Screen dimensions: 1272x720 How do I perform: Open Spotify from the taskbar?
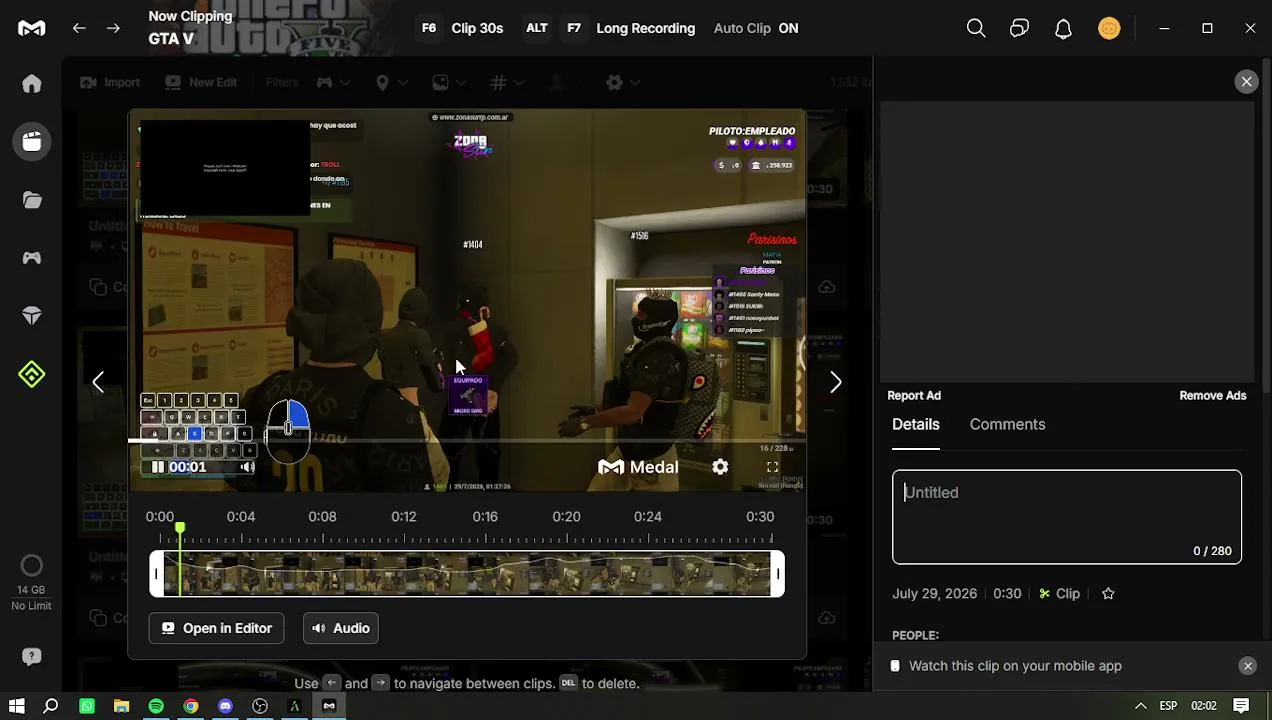156,706
